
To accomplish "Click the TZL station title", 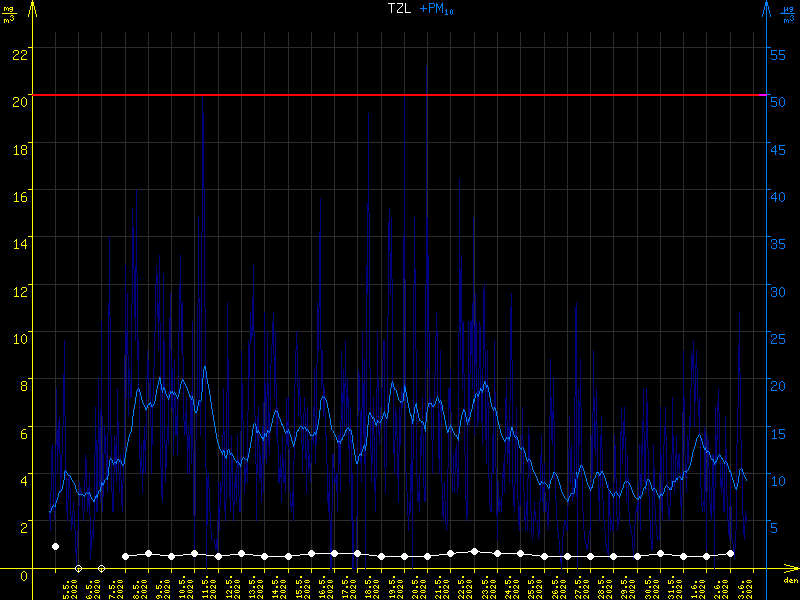I will [x=398, y=9].
